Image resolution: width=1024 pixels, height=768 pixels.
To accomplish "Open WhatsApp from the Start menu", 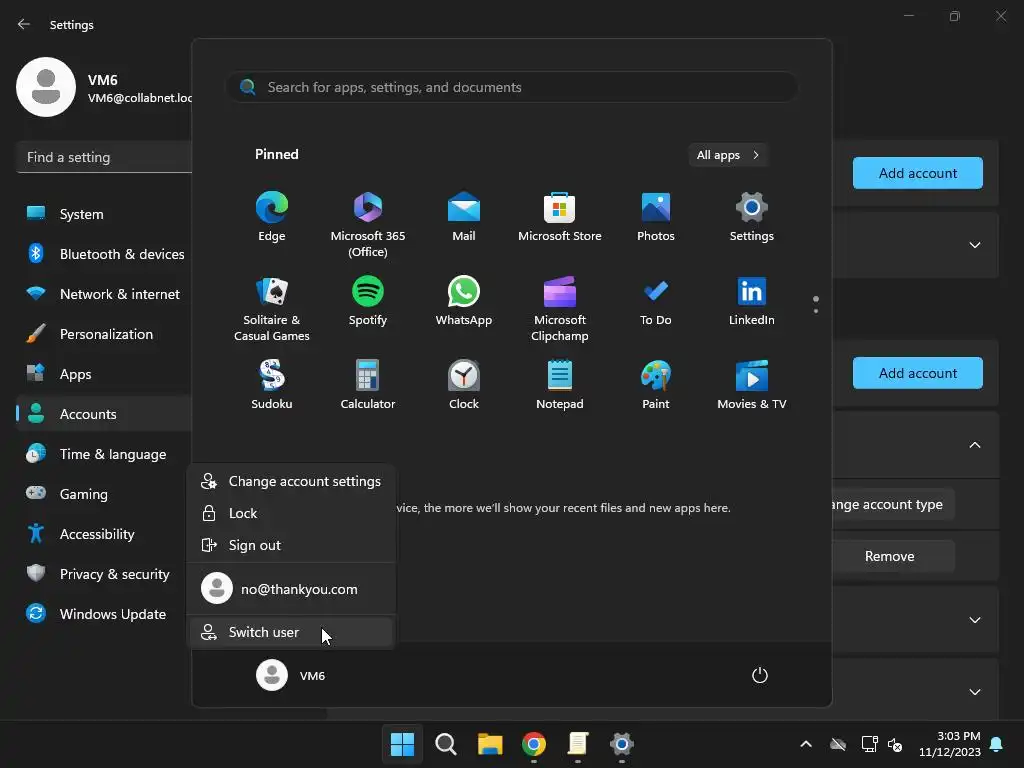I will coord(464,301).
